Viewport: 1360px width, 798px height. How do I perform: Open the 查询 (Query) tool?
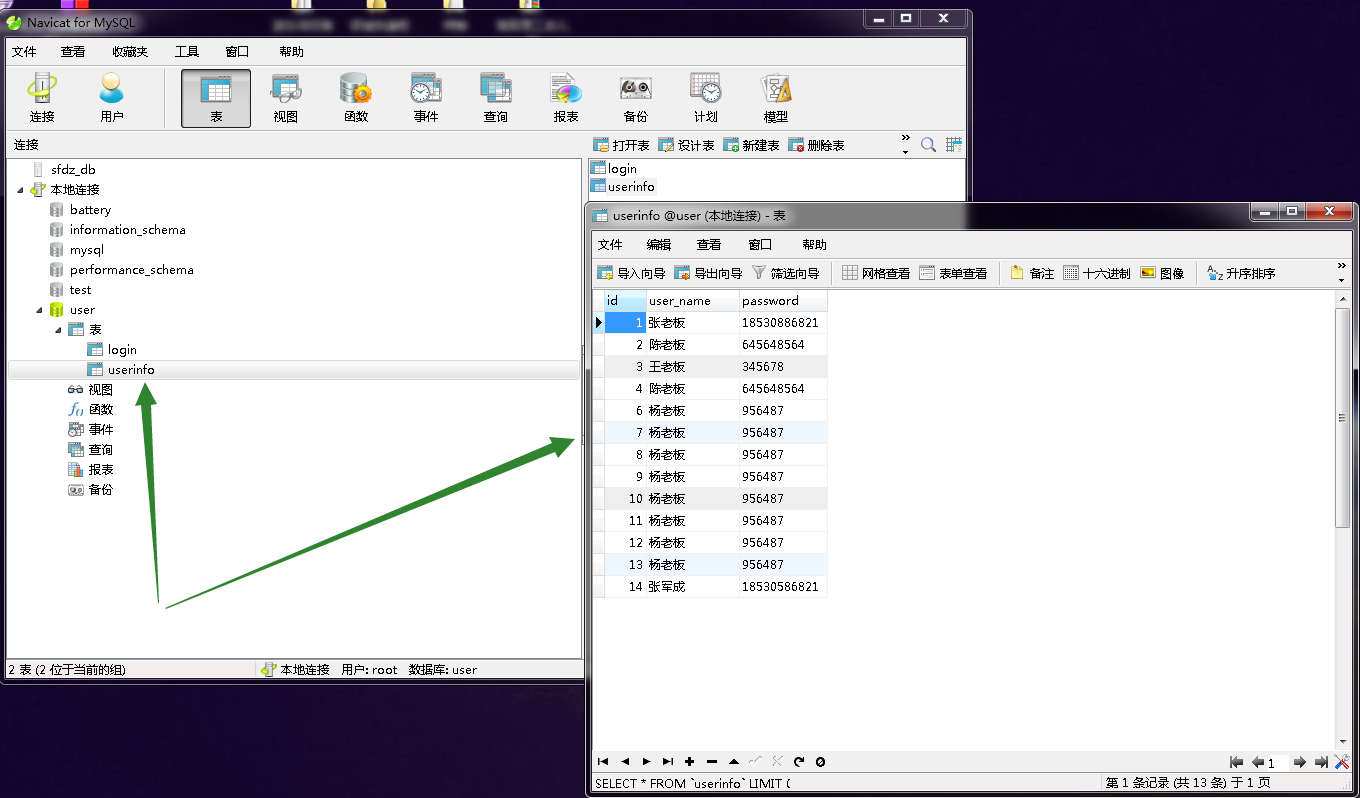[x=495, y=95]
